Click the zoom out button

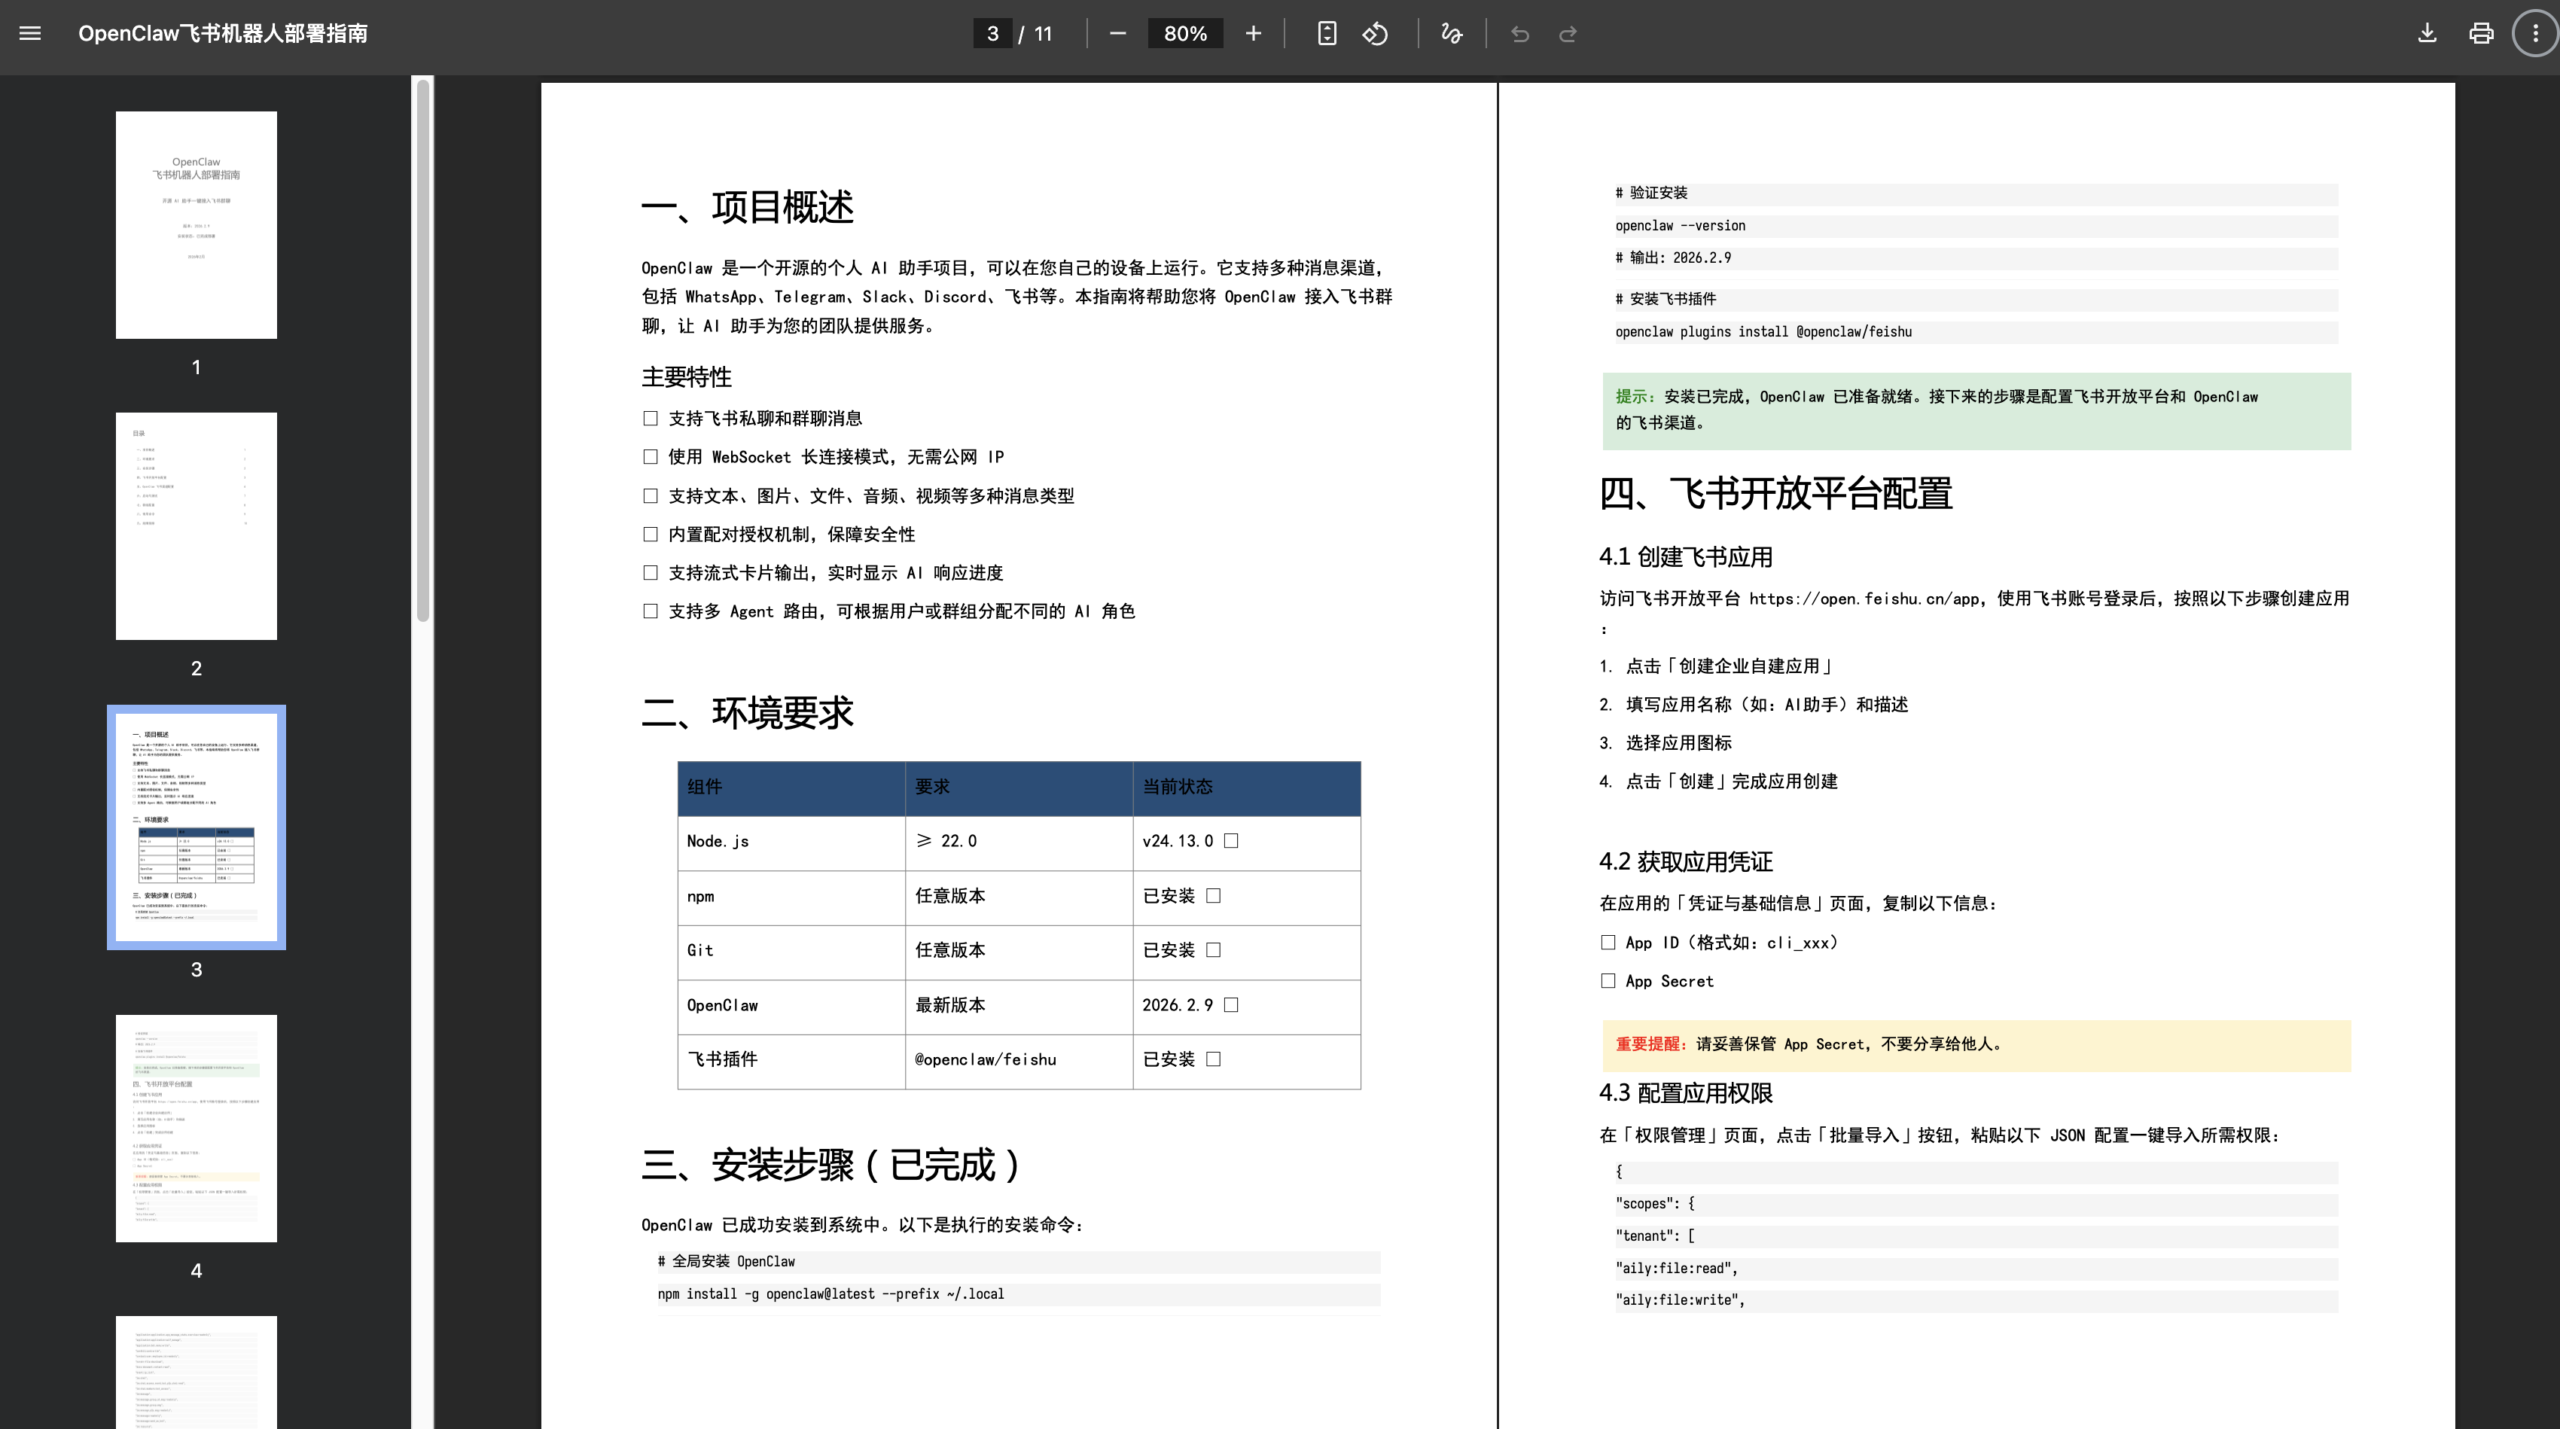1116,33
